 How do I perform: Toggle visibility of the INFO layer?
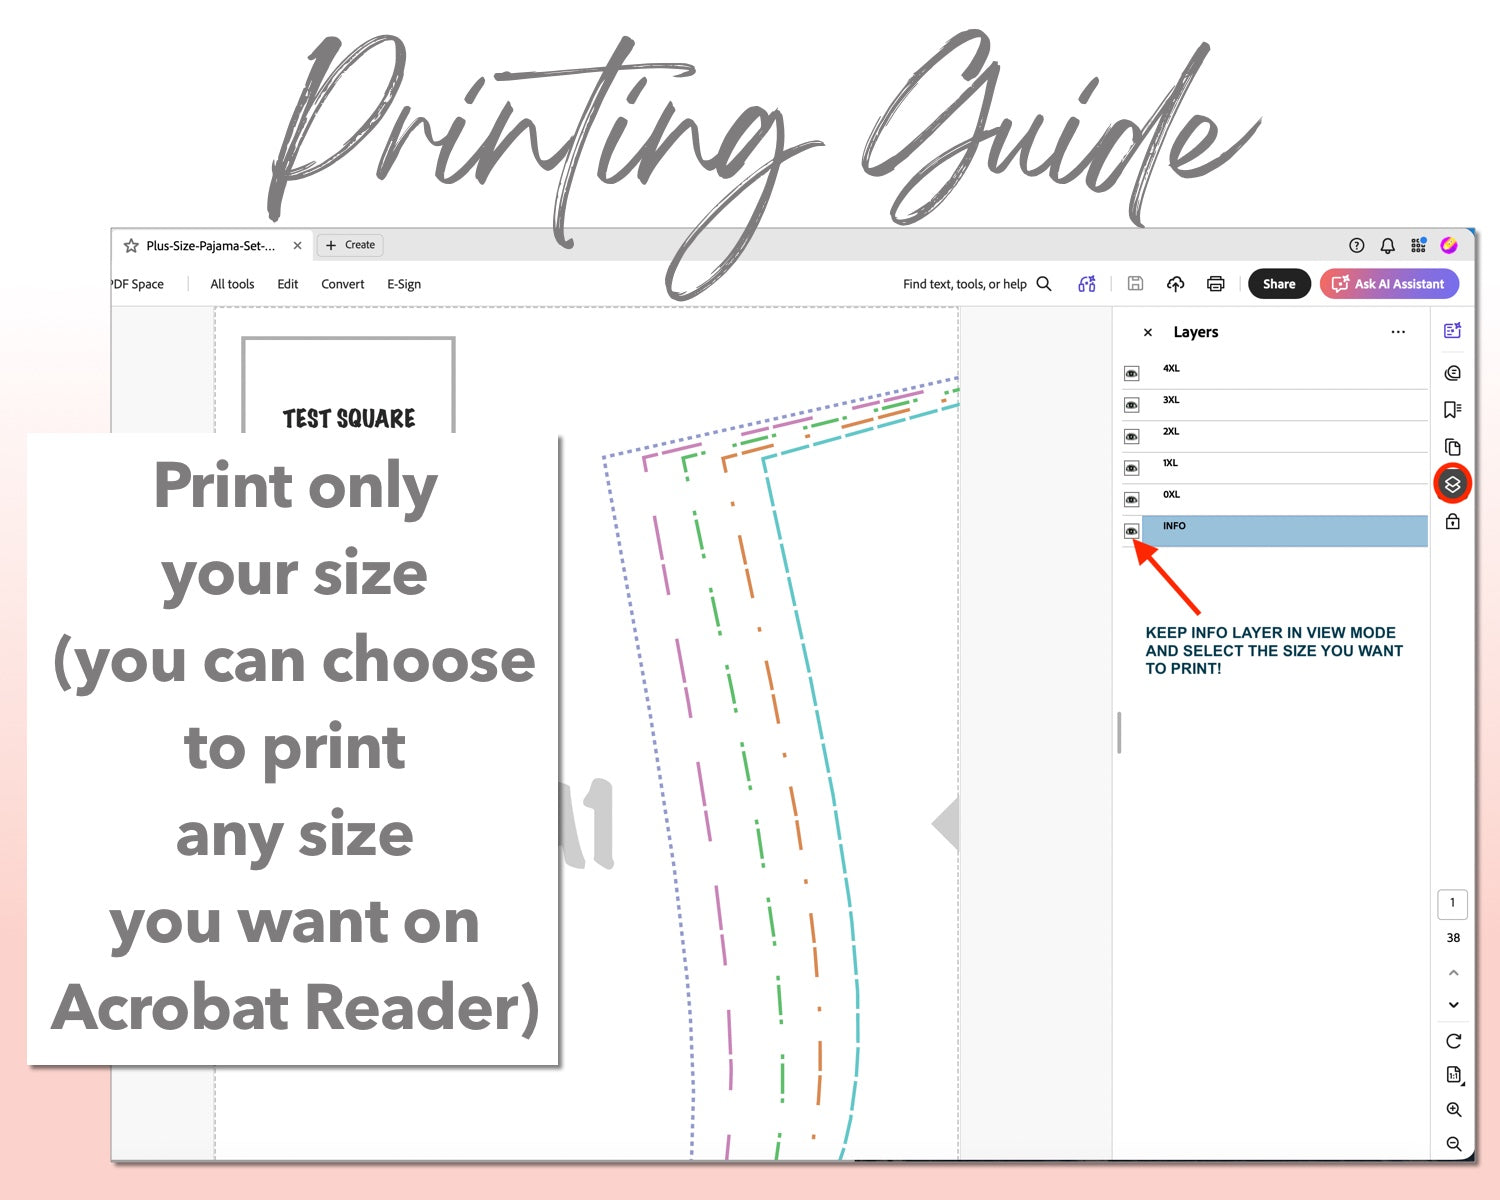point(1131,531)
